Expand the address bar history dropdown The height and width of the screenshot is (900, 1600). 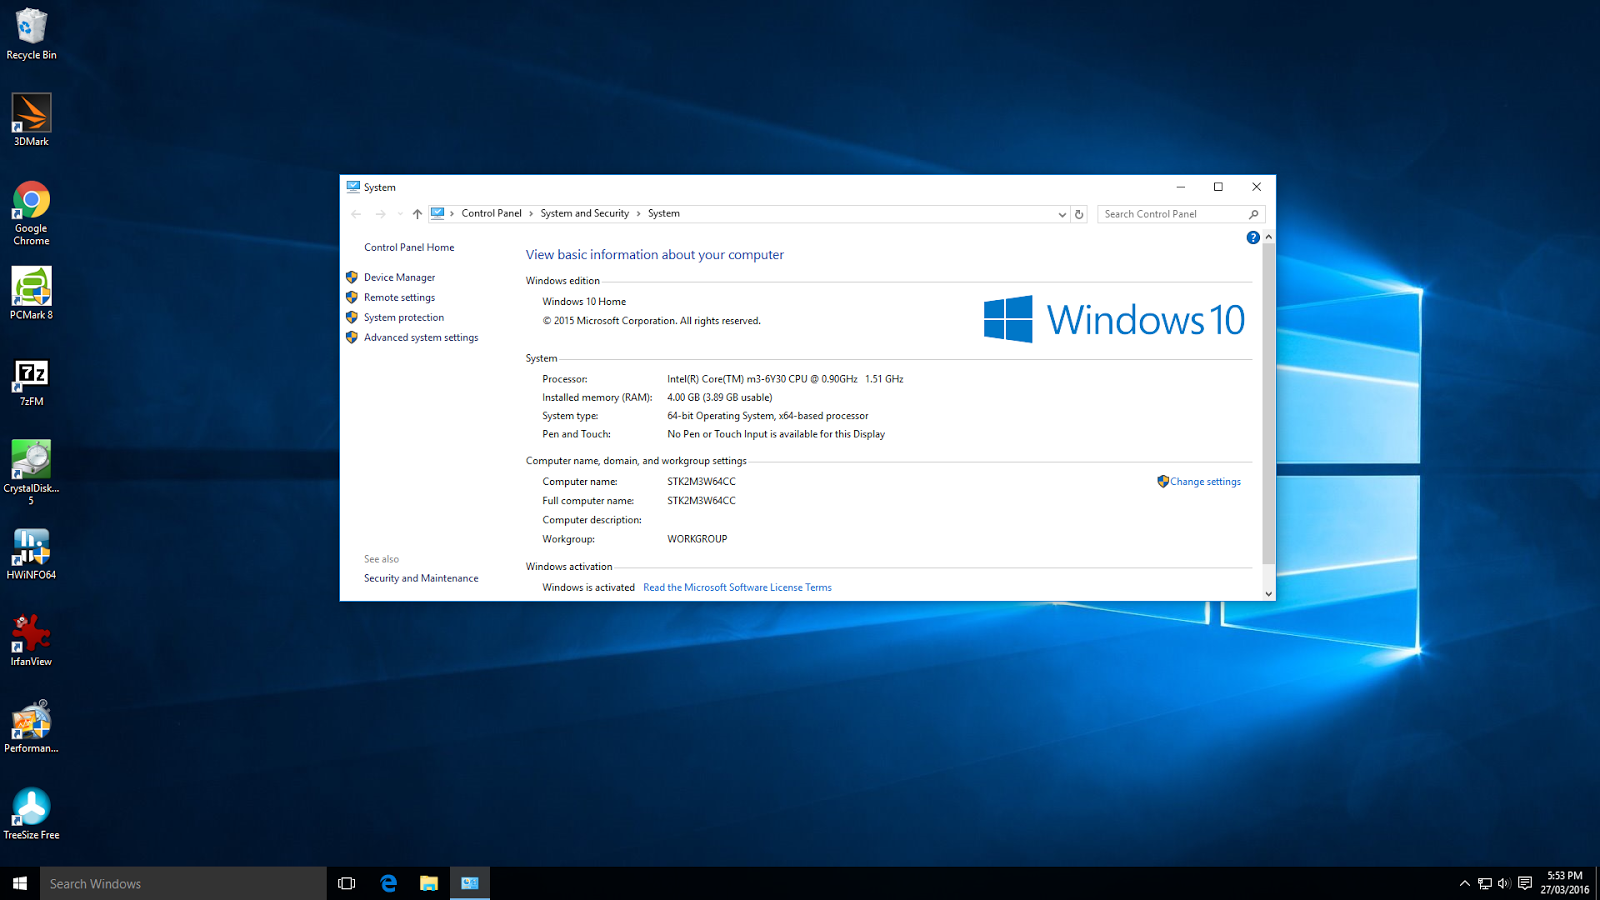(x=1062, y=213)
